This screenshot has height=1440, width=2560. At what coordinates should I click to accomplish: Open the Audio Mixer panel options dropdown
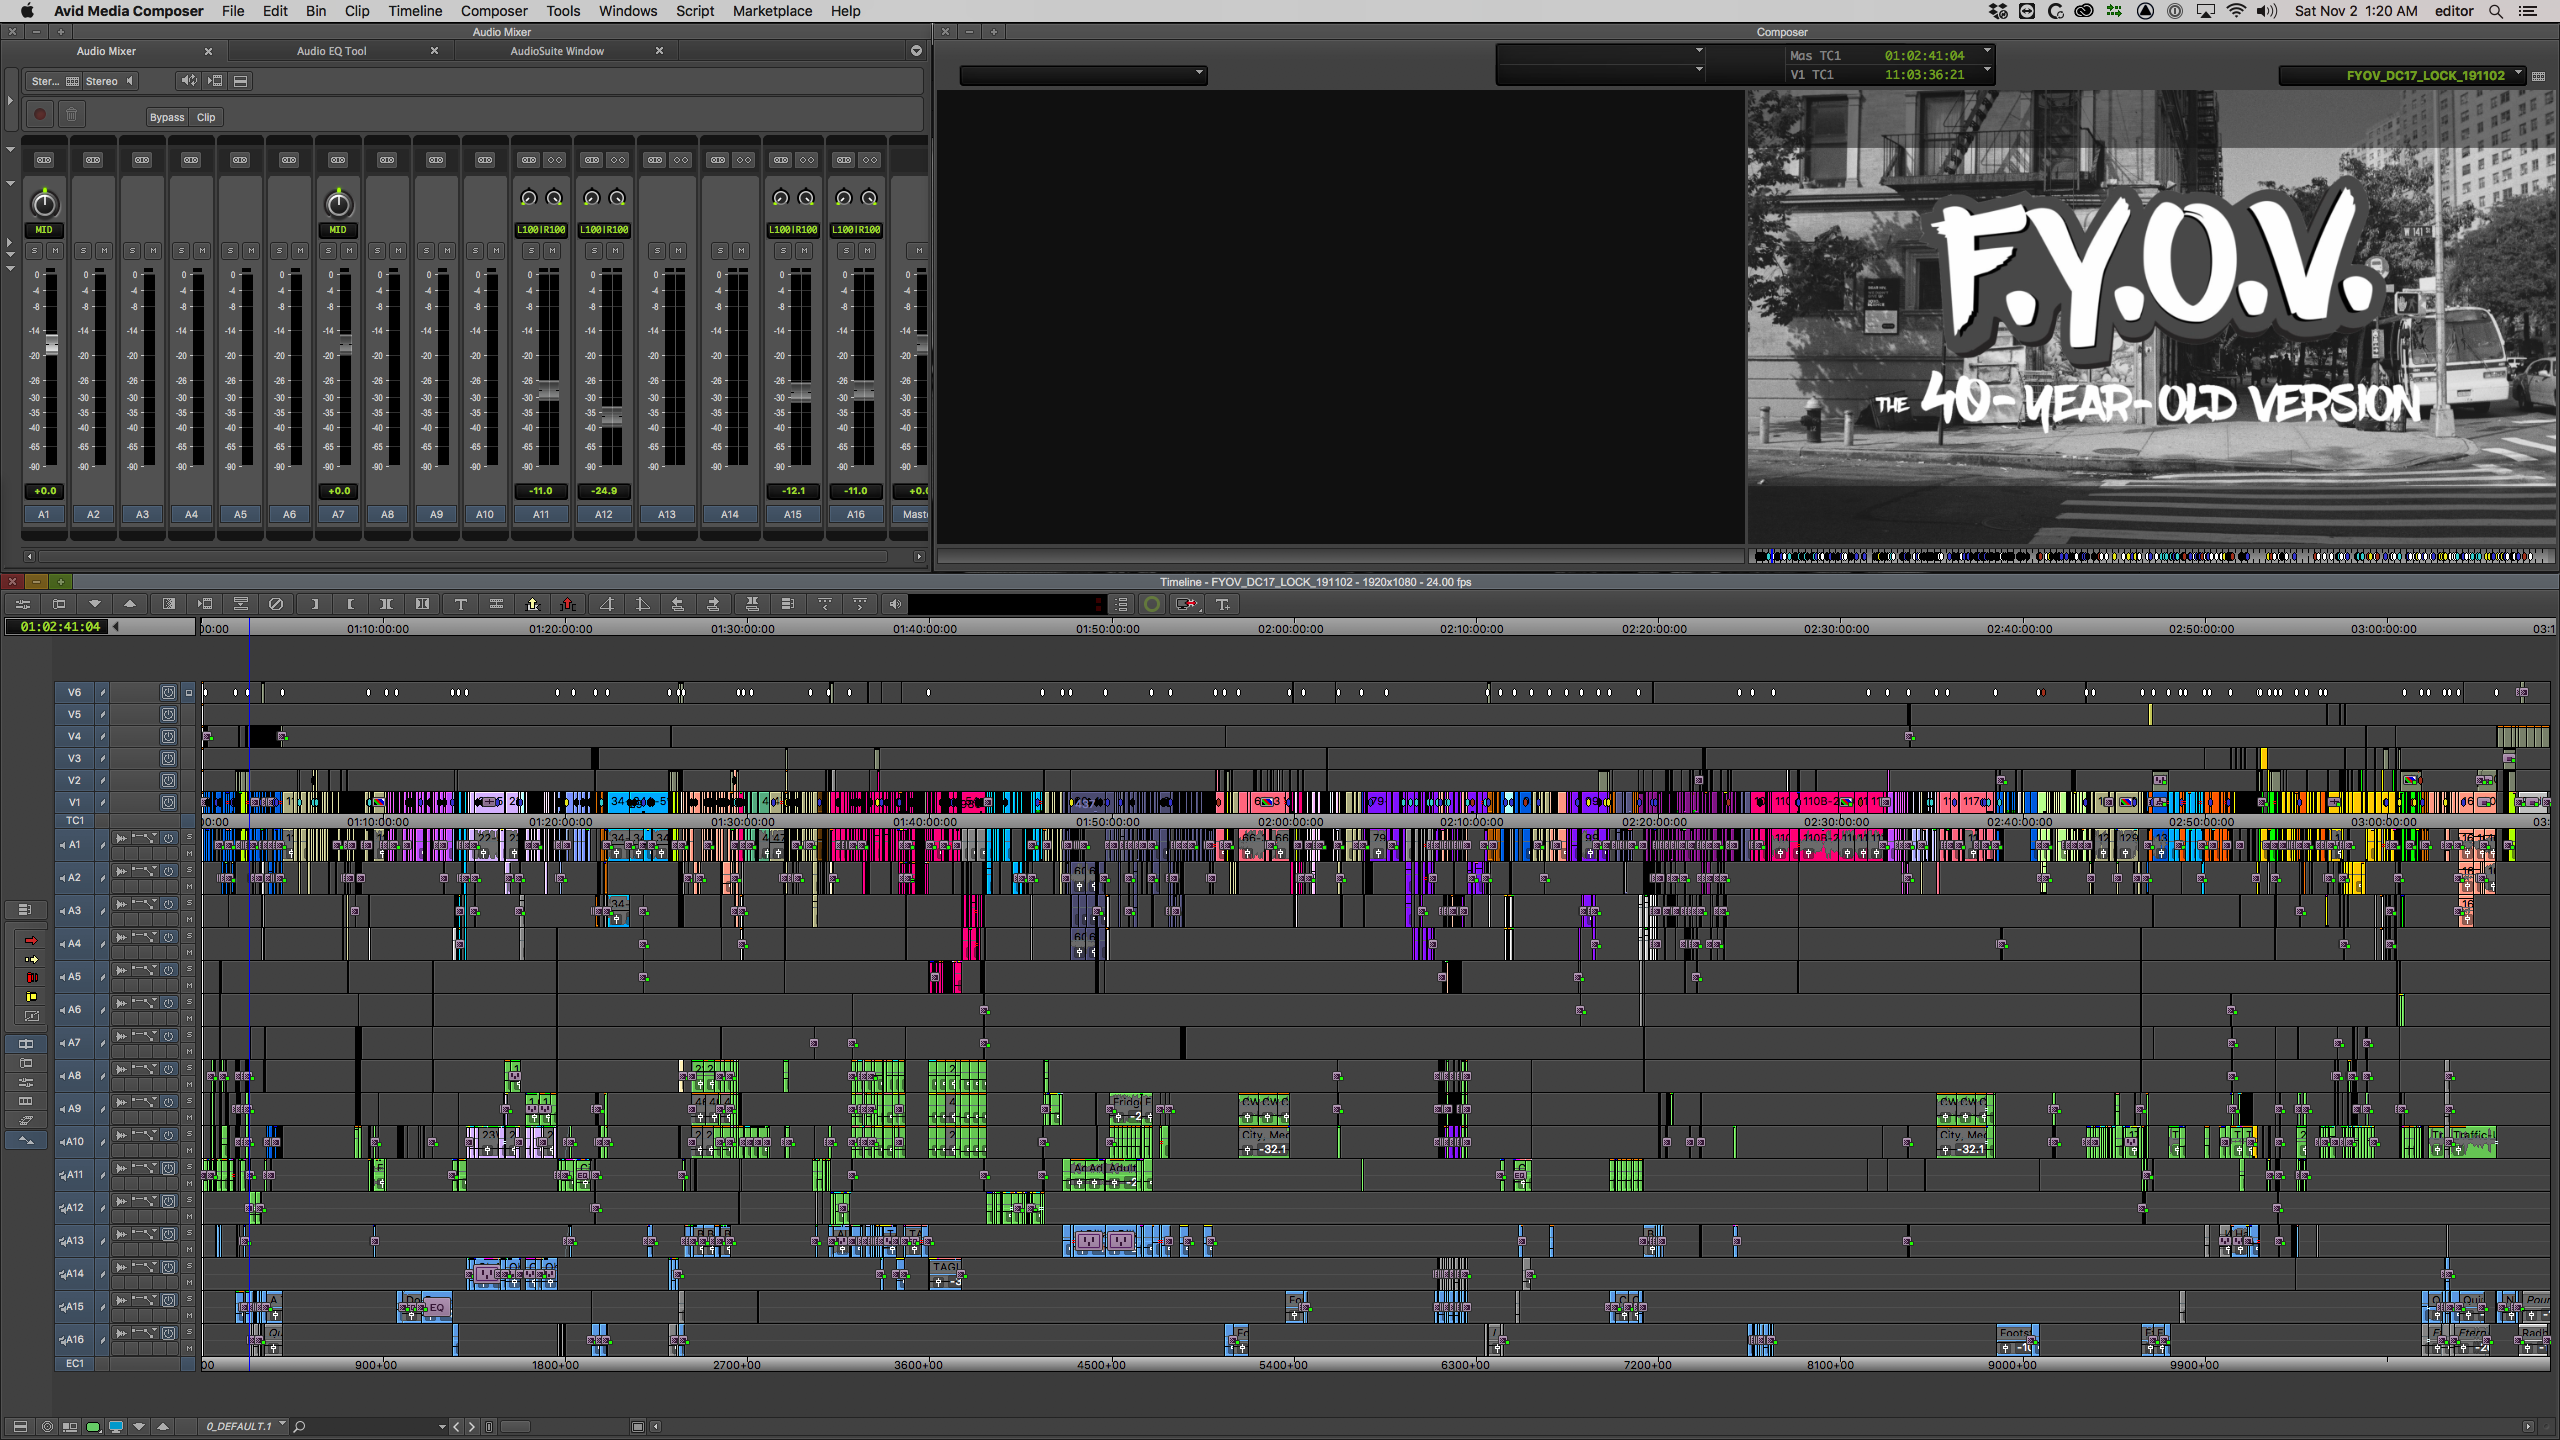pos(916,51)
